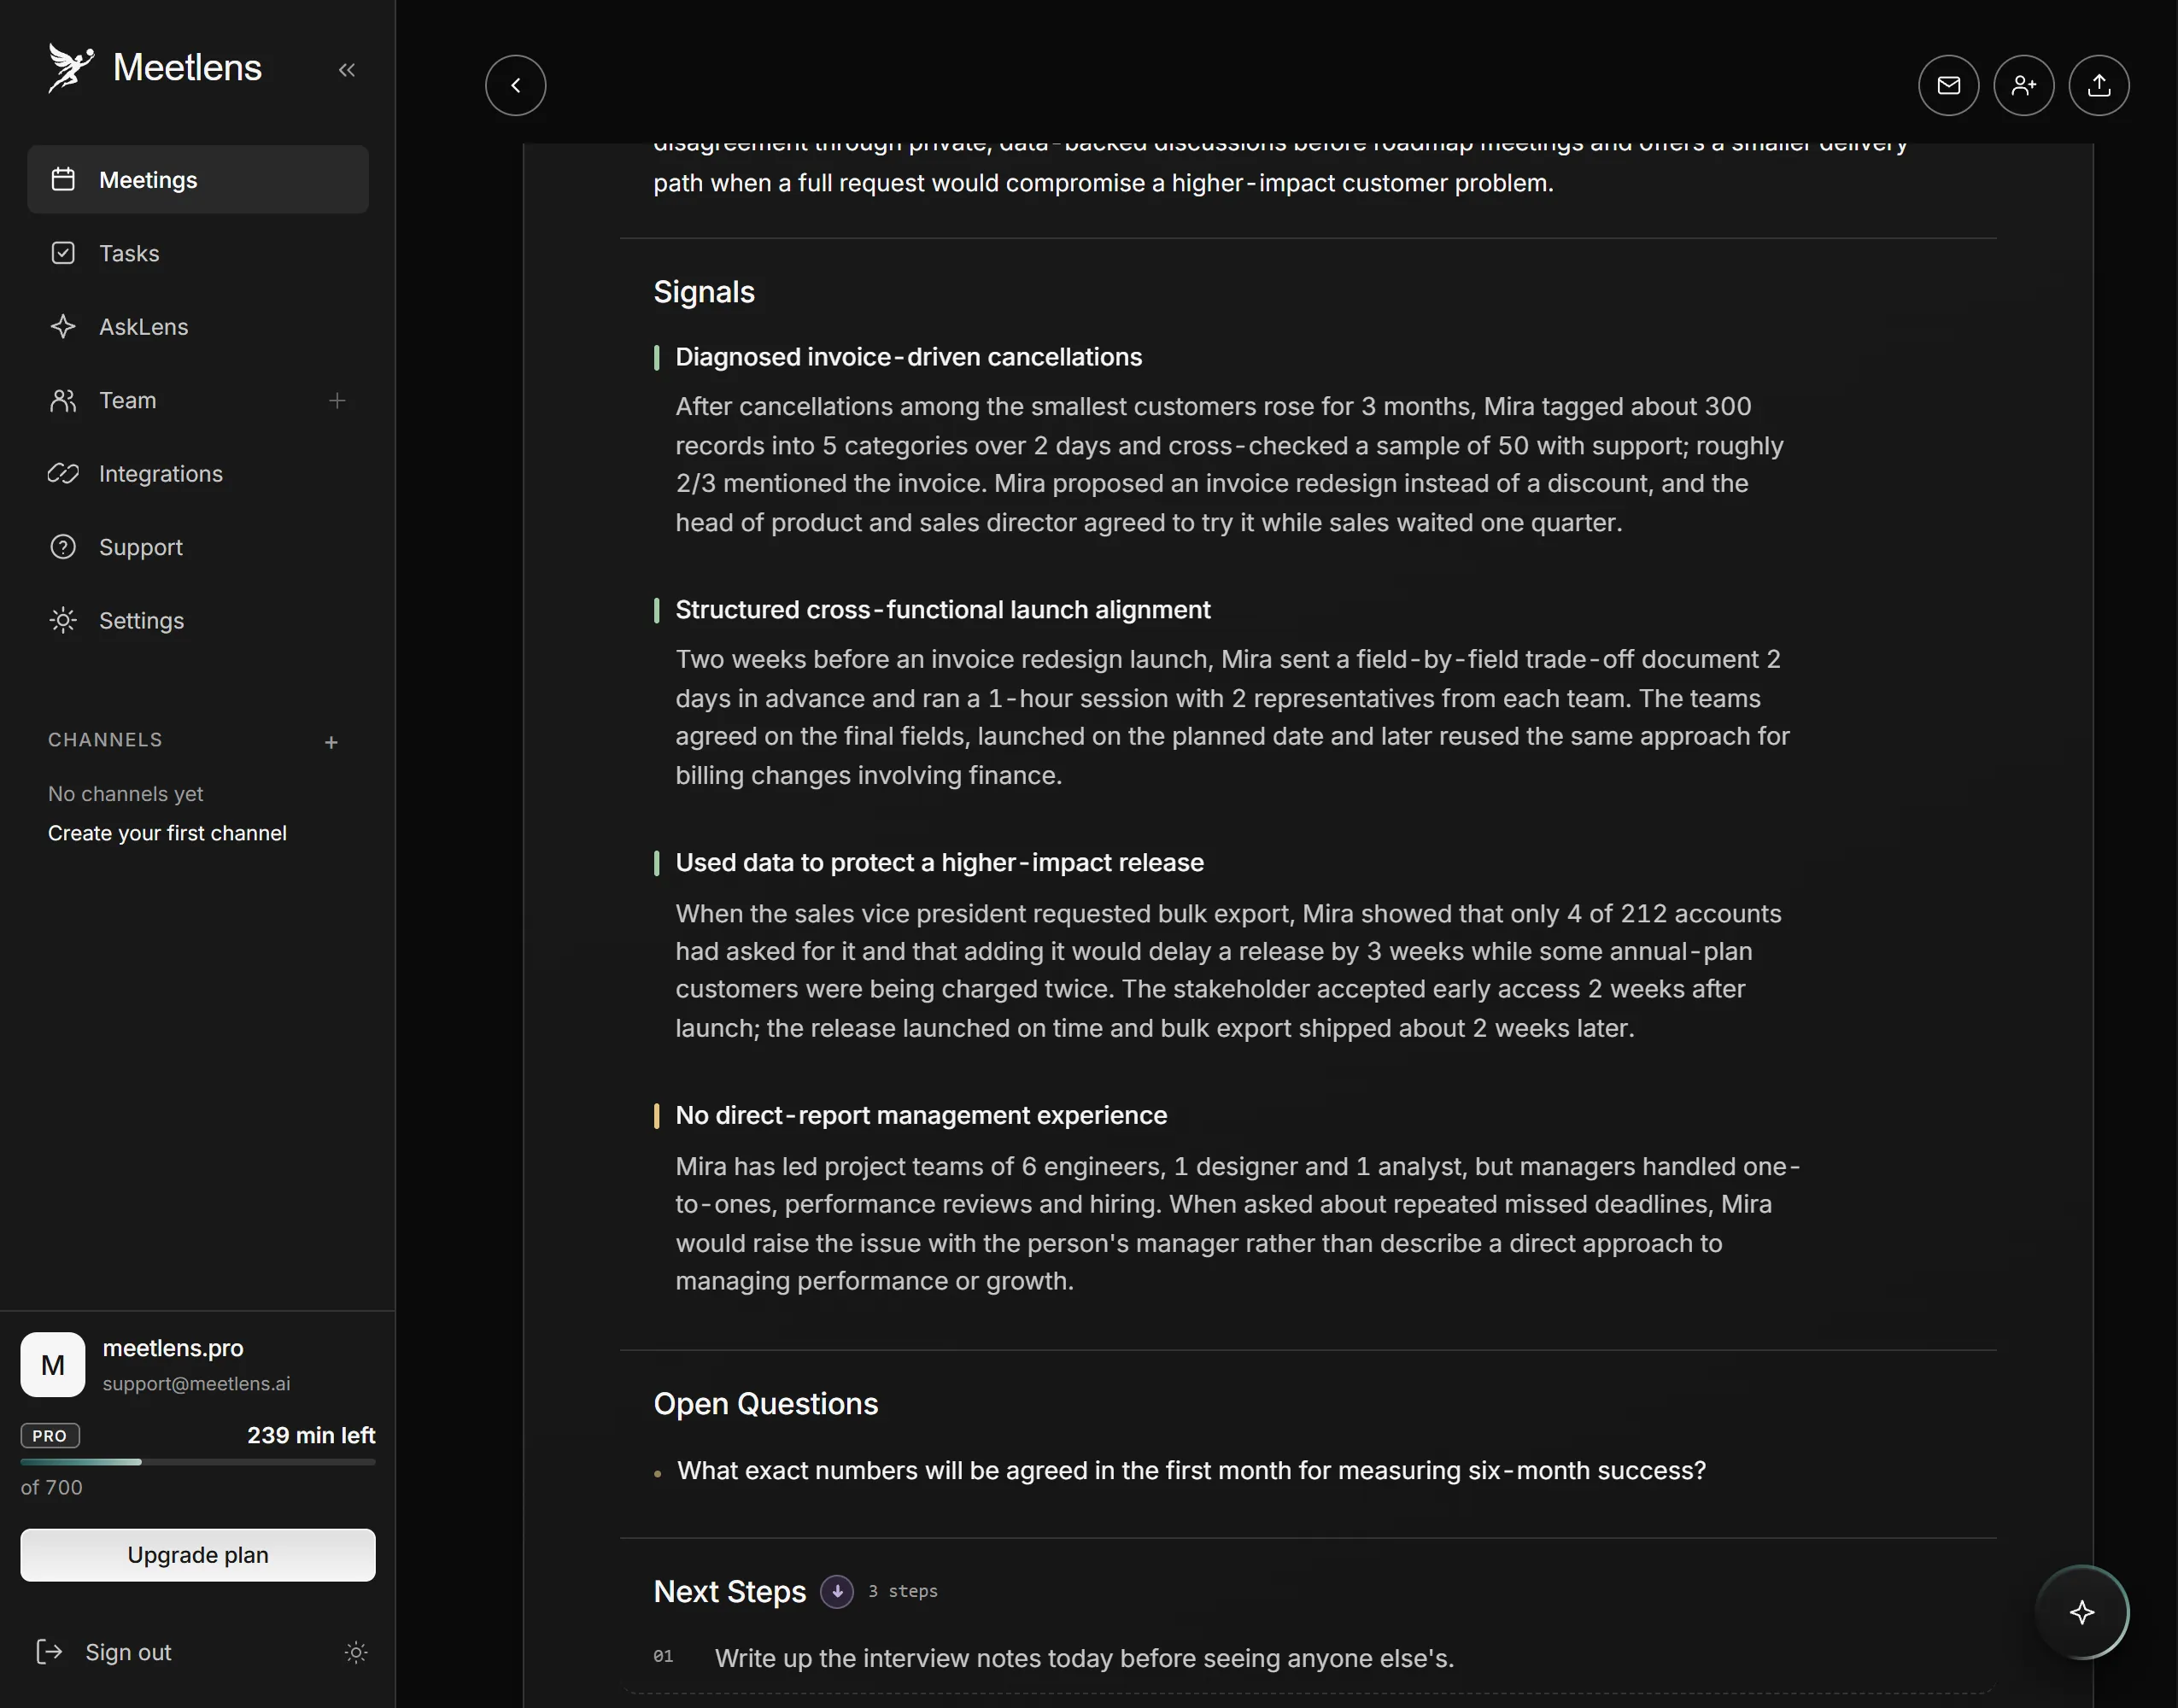Click the support@meetlens.ai email text
Viewport: 2178px width, 1708px height.
pyautogui.click(x=197, y=1384)
